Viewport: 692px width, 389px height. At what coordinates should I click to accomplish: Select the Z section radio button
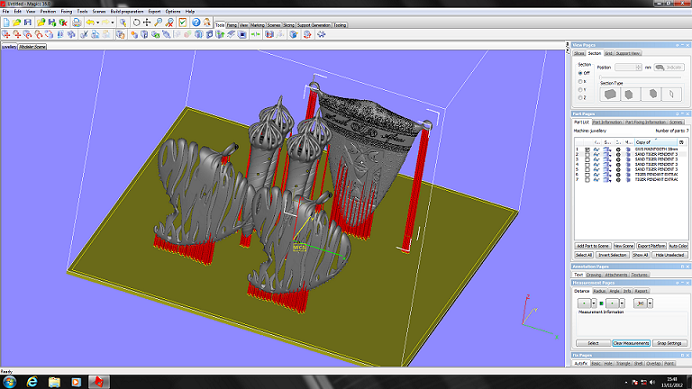point(580,98)
